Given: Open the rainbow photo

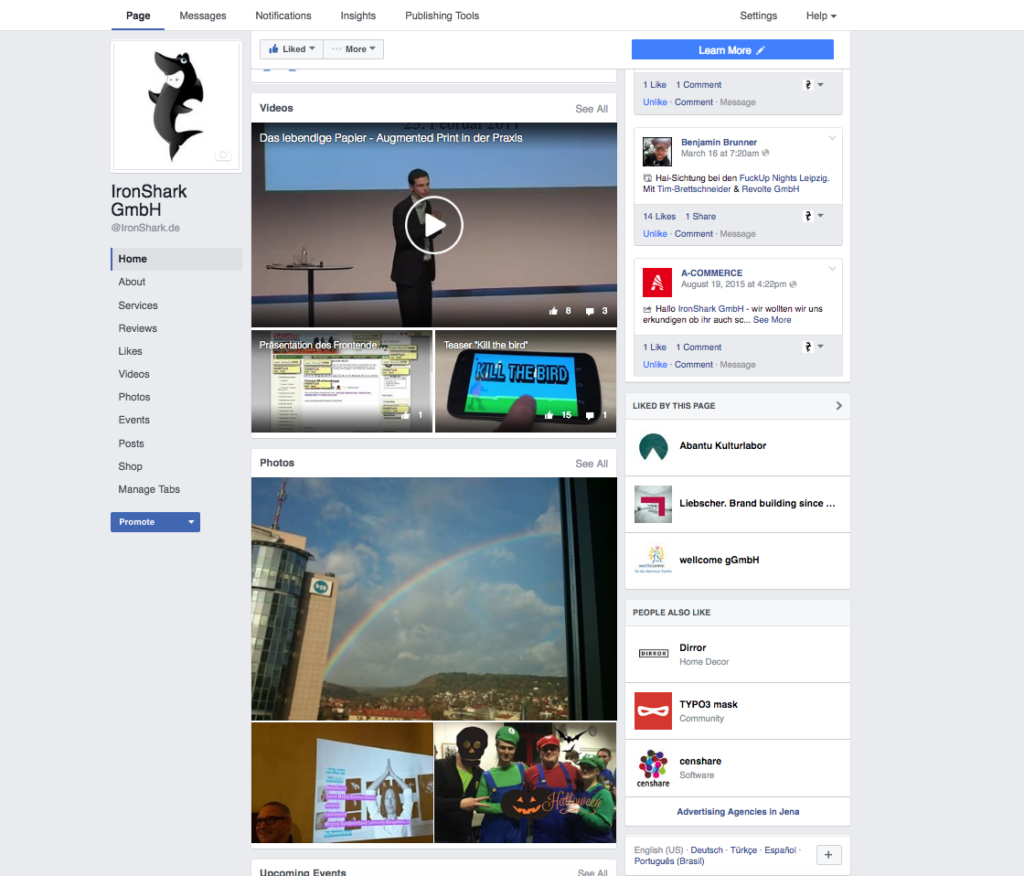Looking at the screenshot, I should point(434,598).
